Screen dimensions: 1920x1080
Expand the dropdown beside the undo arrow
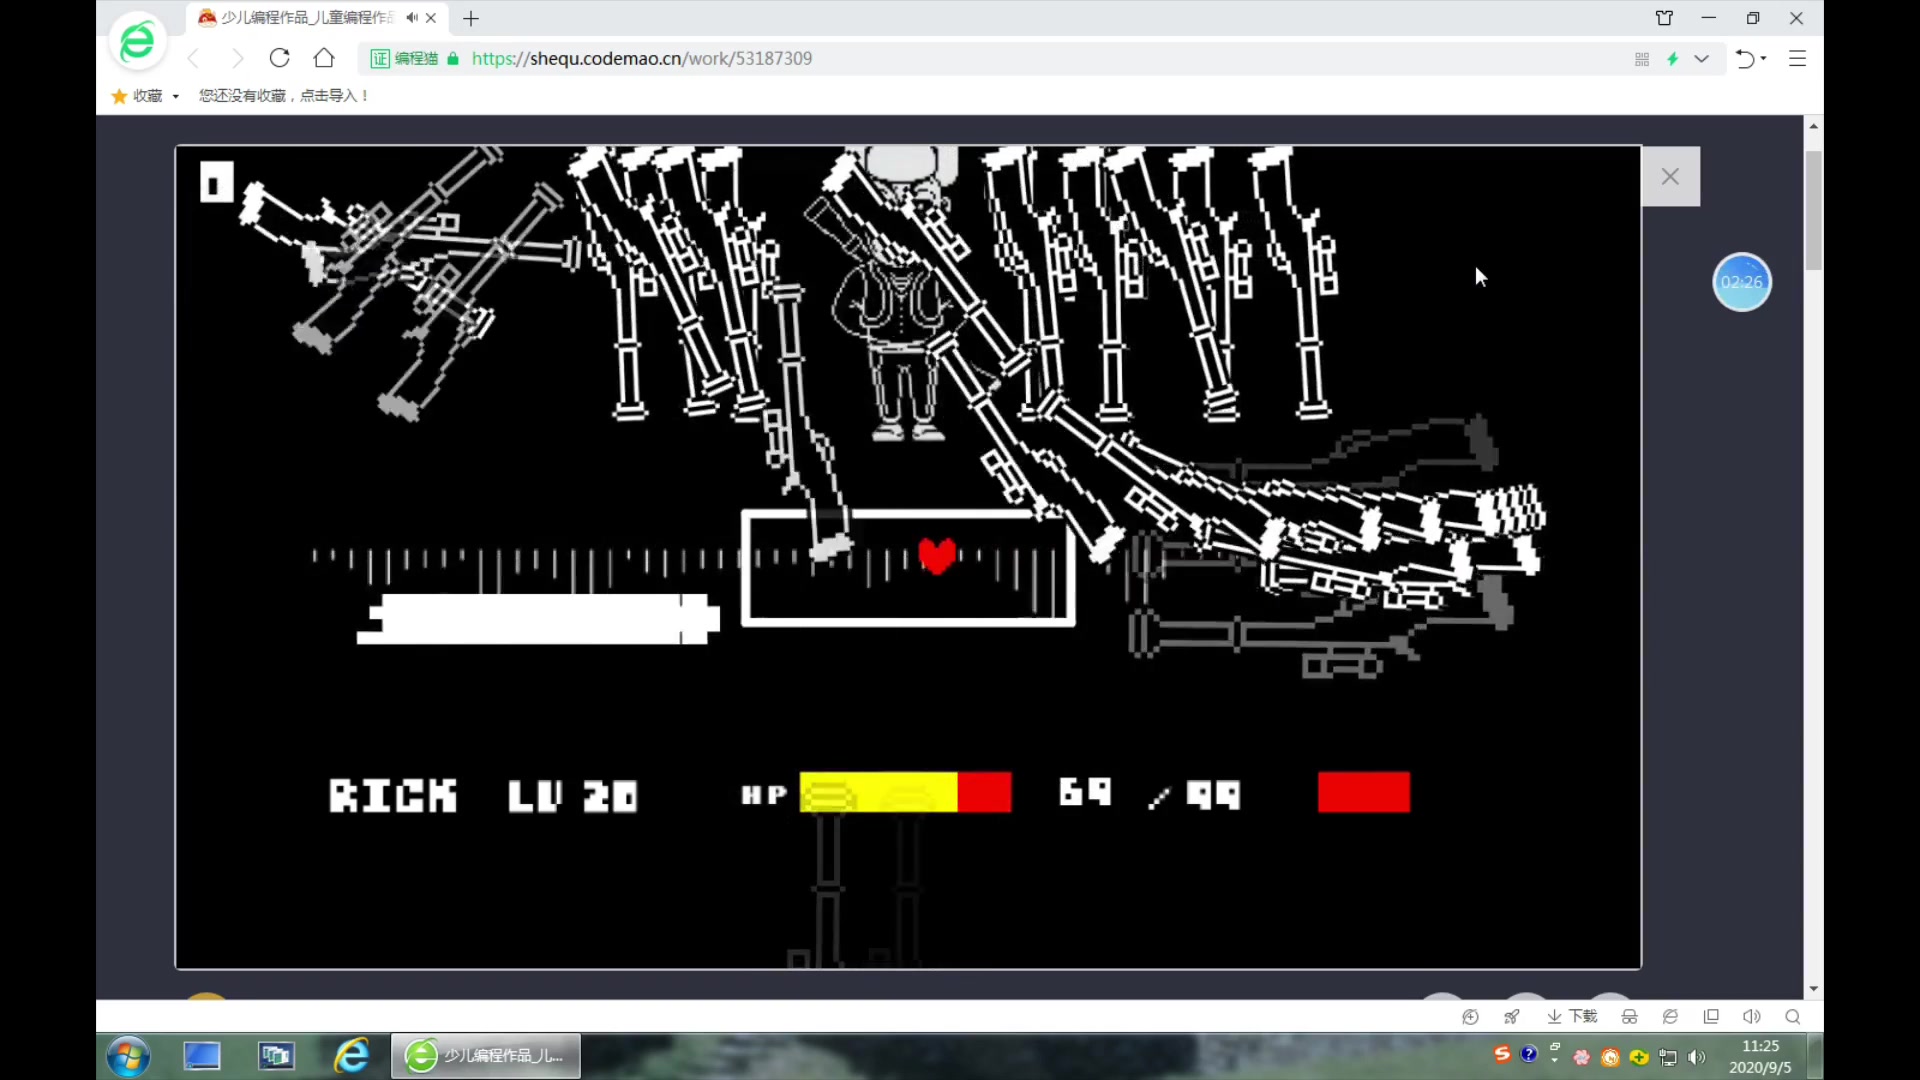click(1763, 58)
